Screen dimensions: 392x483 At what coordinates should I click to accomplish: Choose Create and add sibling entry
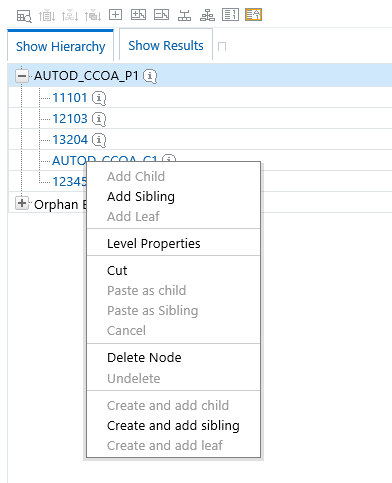coord(173,426)
